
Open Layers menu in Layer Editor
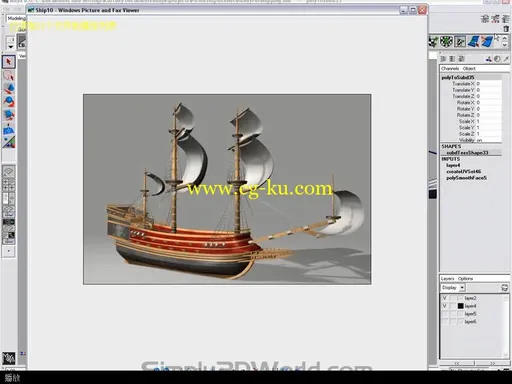coord(447,279)
